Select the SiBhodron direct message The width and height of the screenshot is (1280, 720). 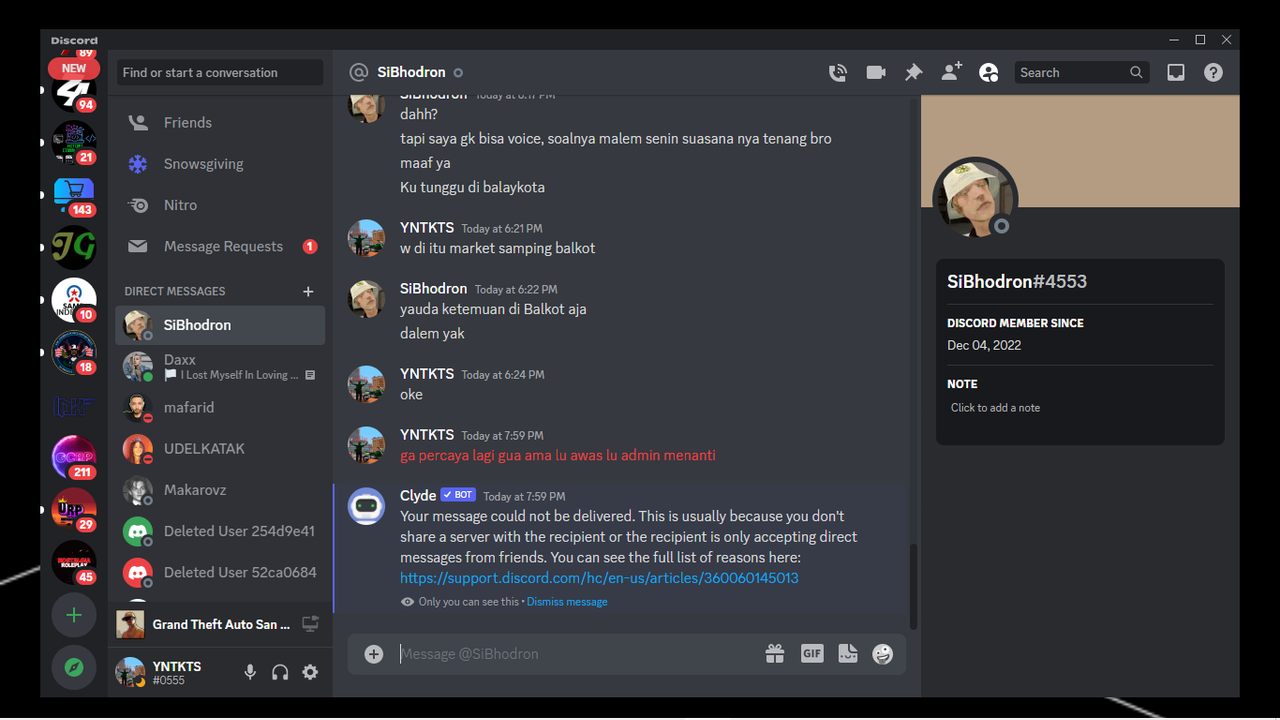tap(220, 325)
